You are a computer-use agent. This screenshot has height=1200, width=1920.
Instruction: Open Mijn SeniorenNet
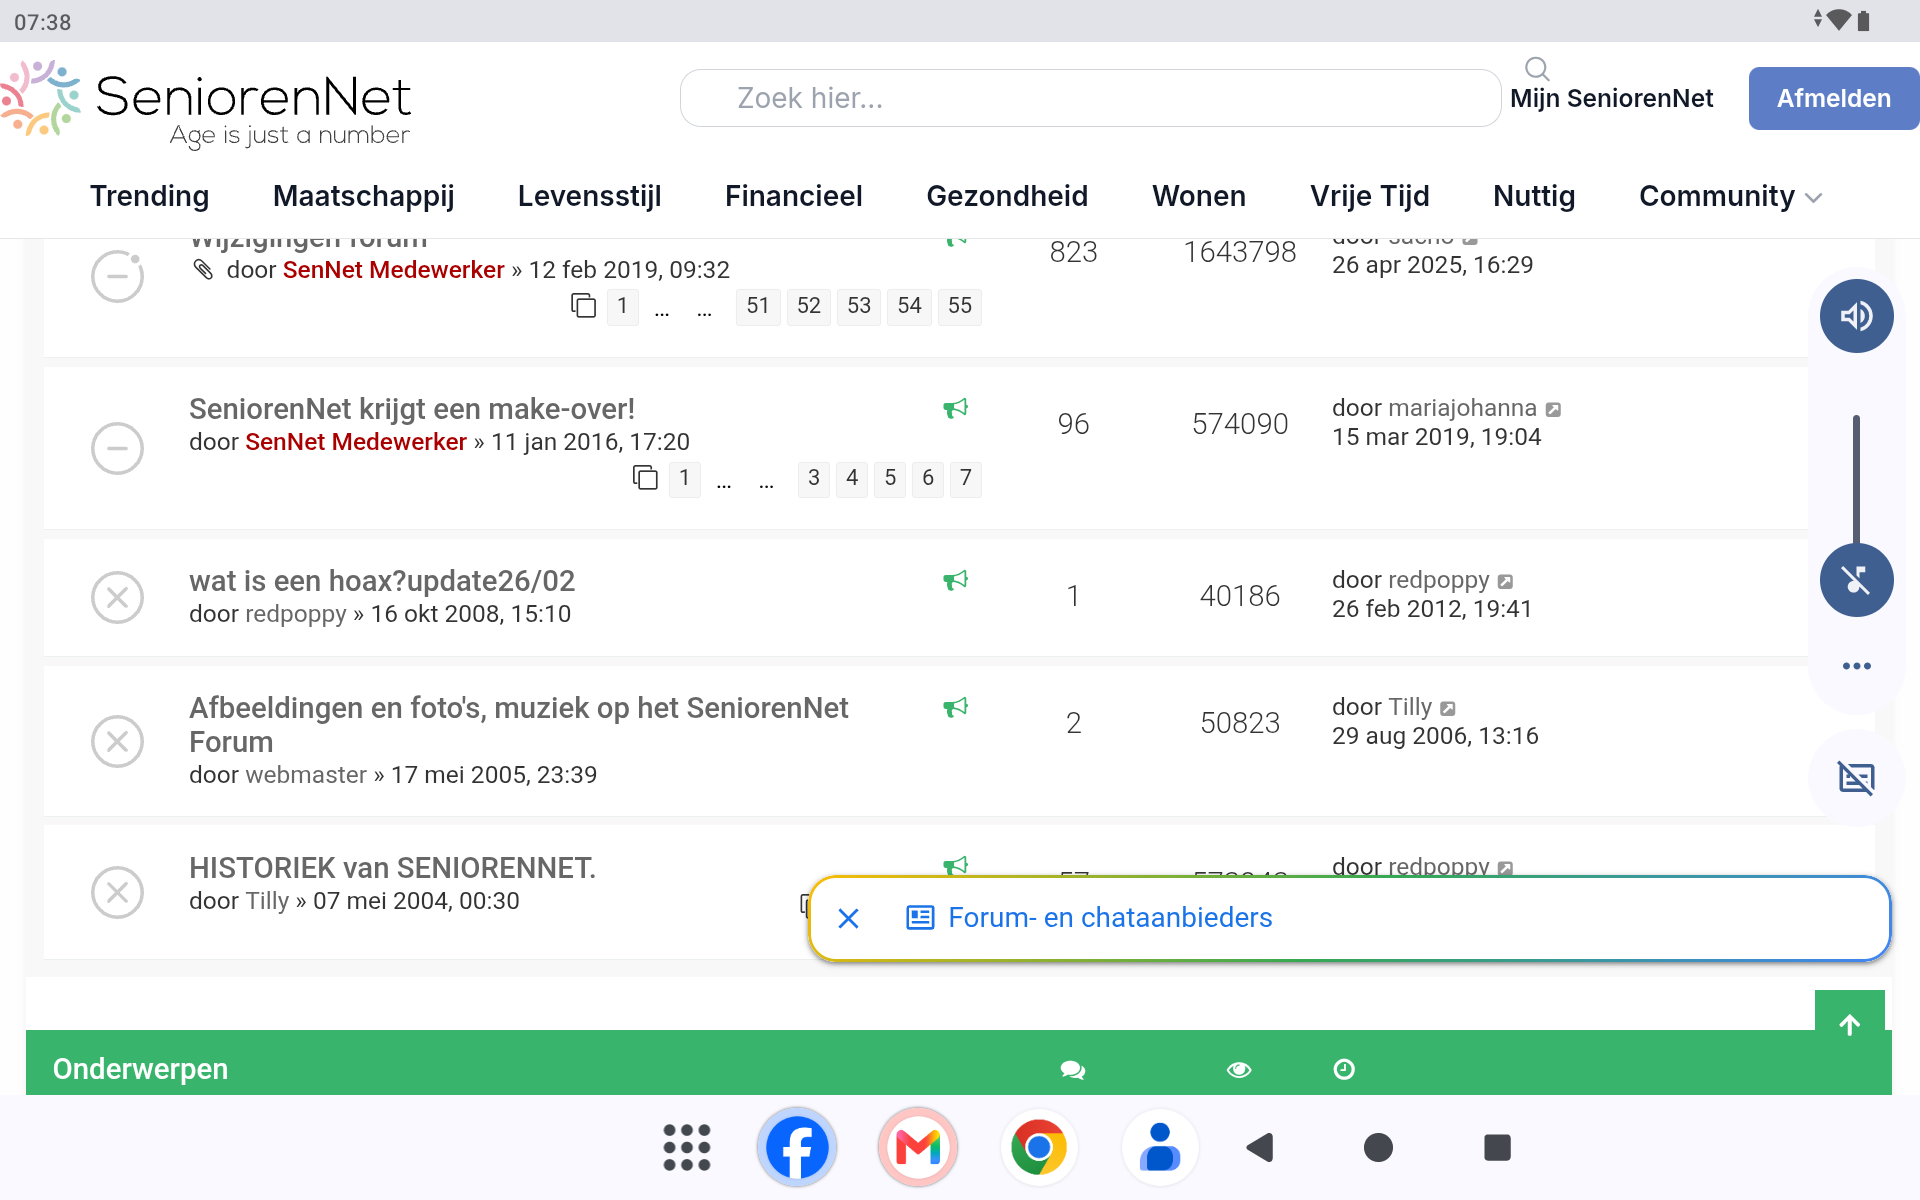[x=1612, y=98]
